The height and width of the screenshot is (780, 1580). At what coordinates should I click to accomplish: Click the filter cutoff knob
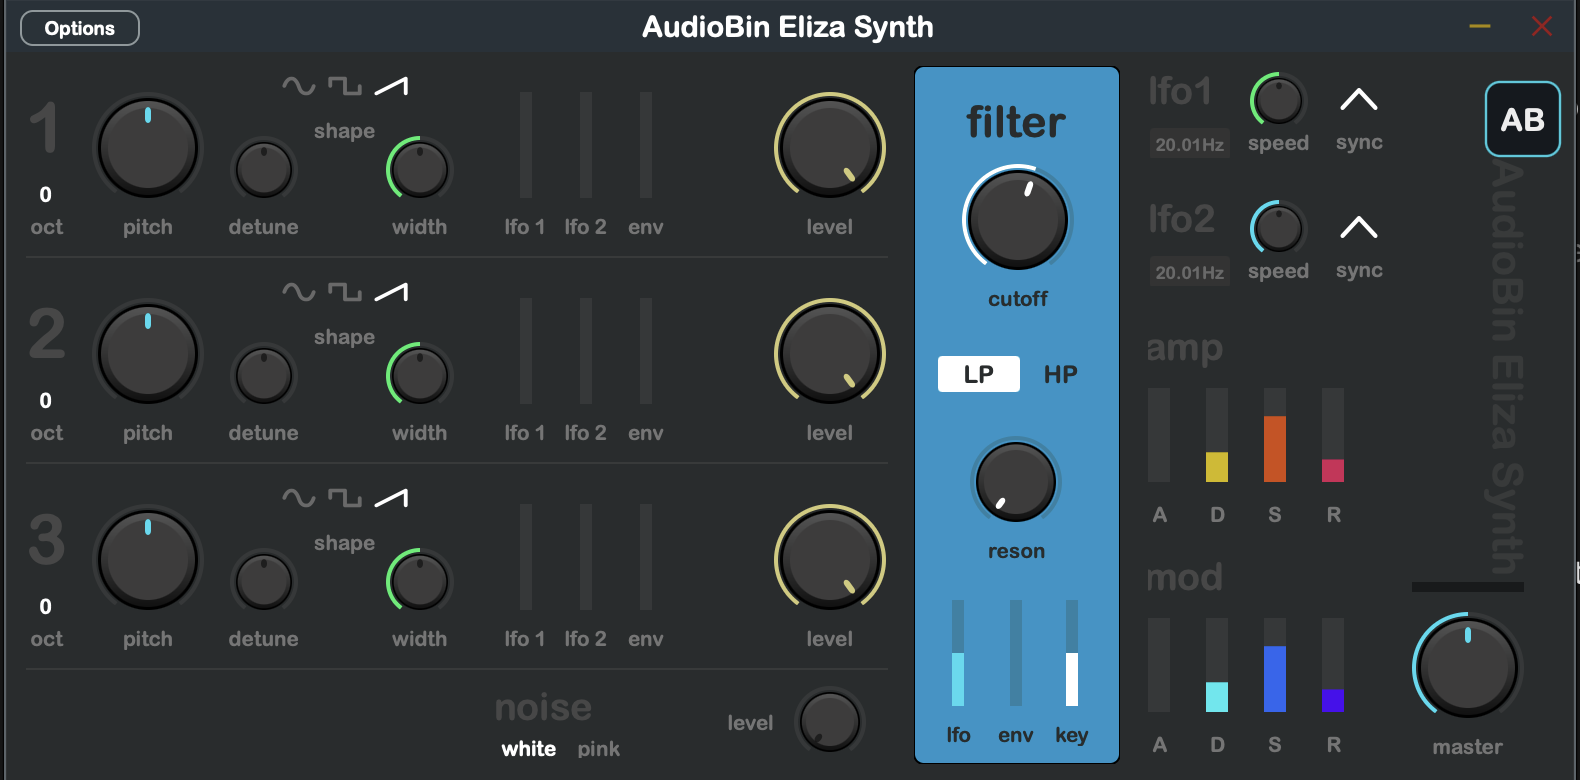click(x=1017, y=220)
